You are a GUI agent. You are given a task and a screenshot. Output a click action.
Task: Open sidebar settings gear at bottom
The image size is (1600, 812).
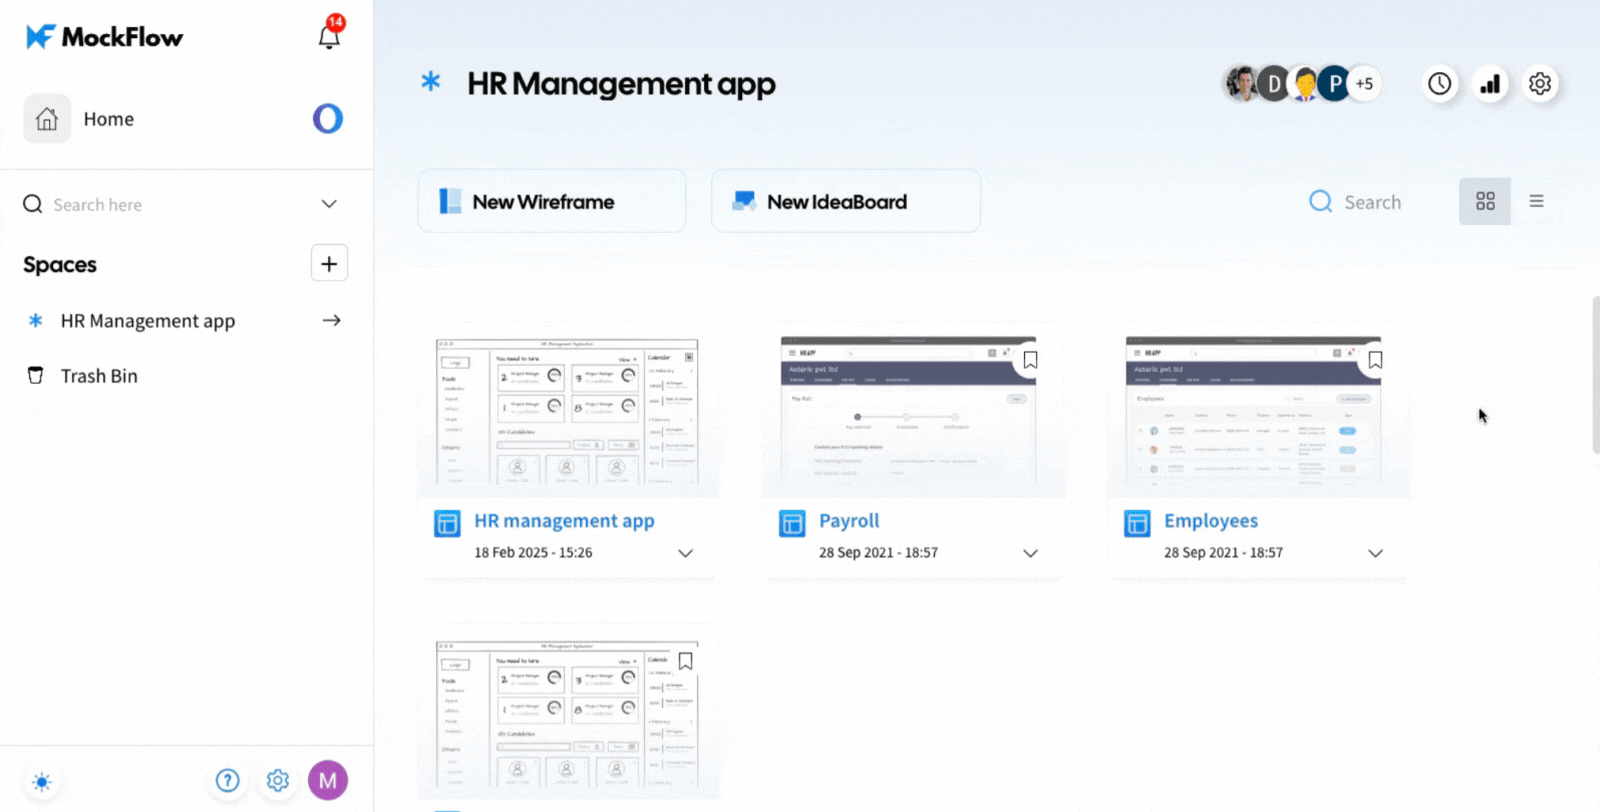278,780
